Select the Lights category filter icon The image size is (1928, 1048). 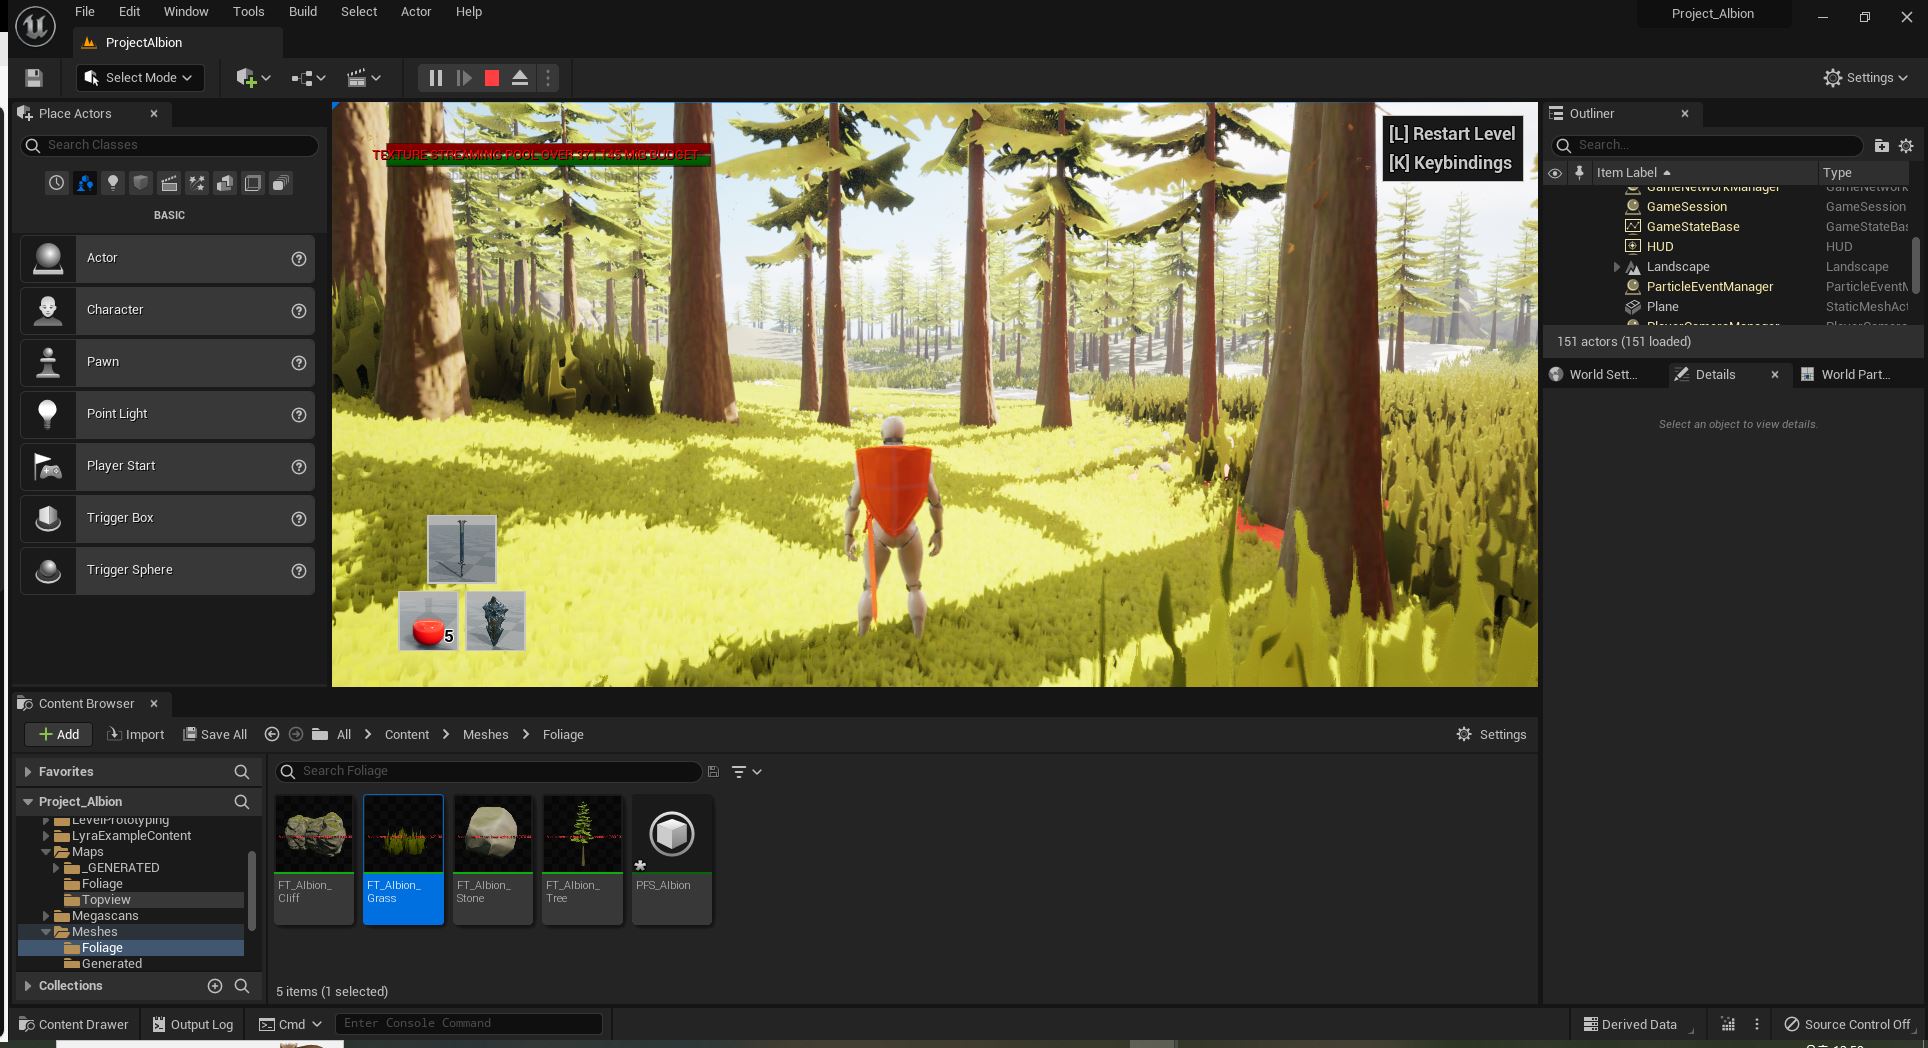click(x=113, y=183)
